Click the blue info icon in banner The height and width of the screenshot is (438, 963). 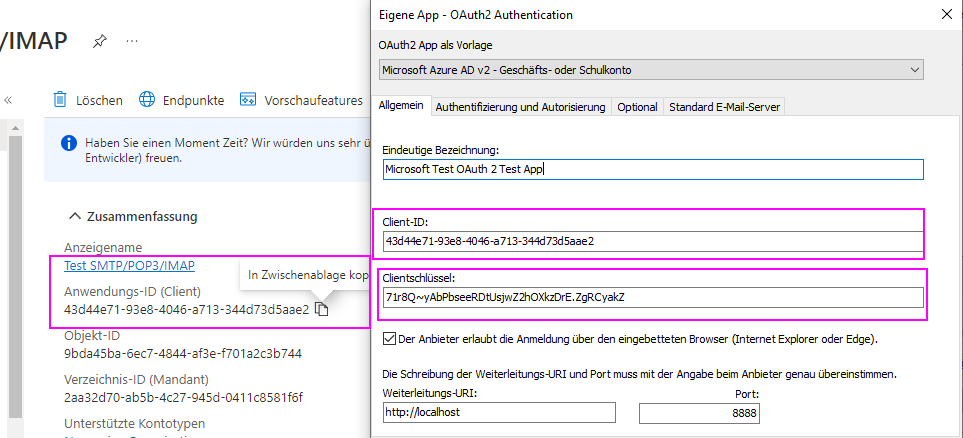69,144
